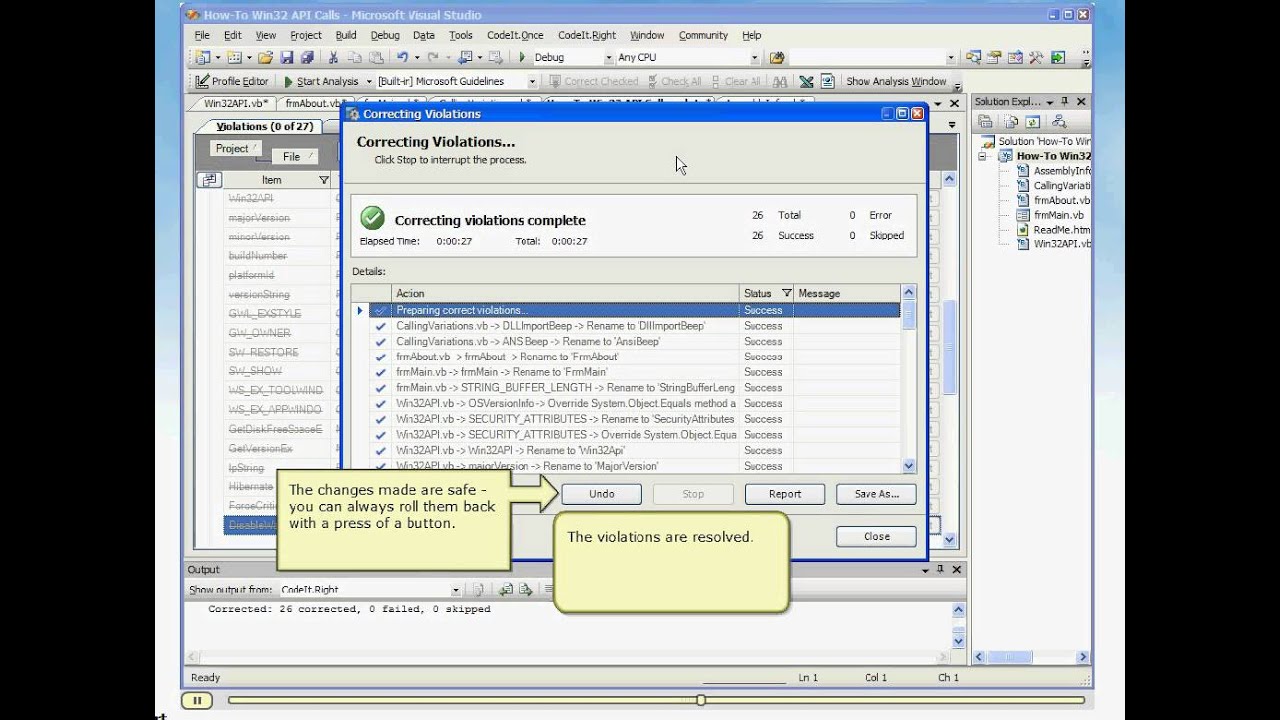Open the Build menu
The width and height of the screenshot is (1280, 720).
[346, 35]
